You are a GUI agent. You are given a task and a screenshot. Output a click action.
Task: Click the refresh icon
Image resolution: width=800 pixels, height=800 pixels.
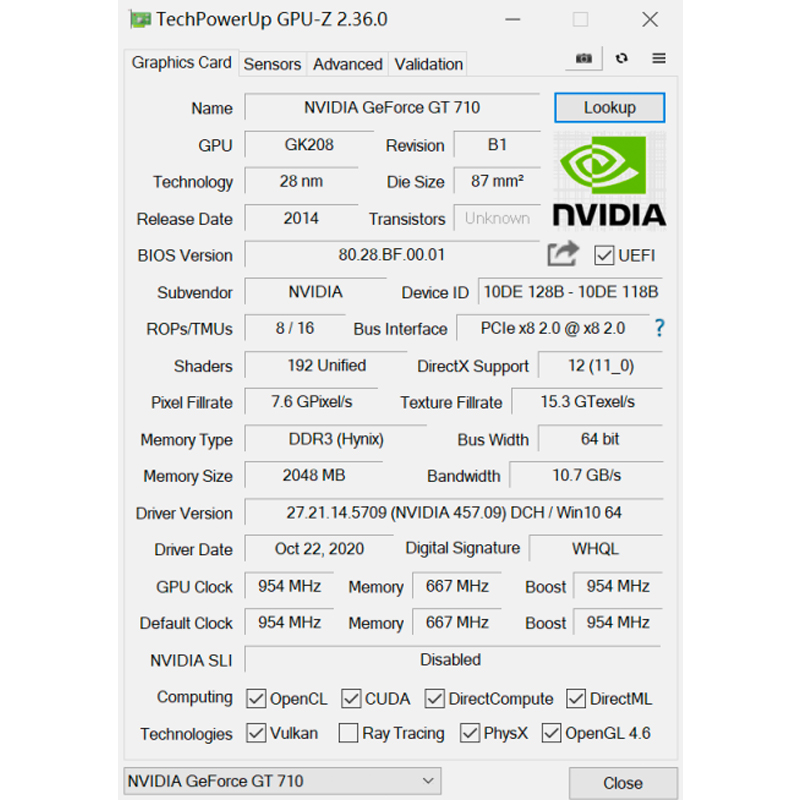pyautogui.click(x=621, y=58)
